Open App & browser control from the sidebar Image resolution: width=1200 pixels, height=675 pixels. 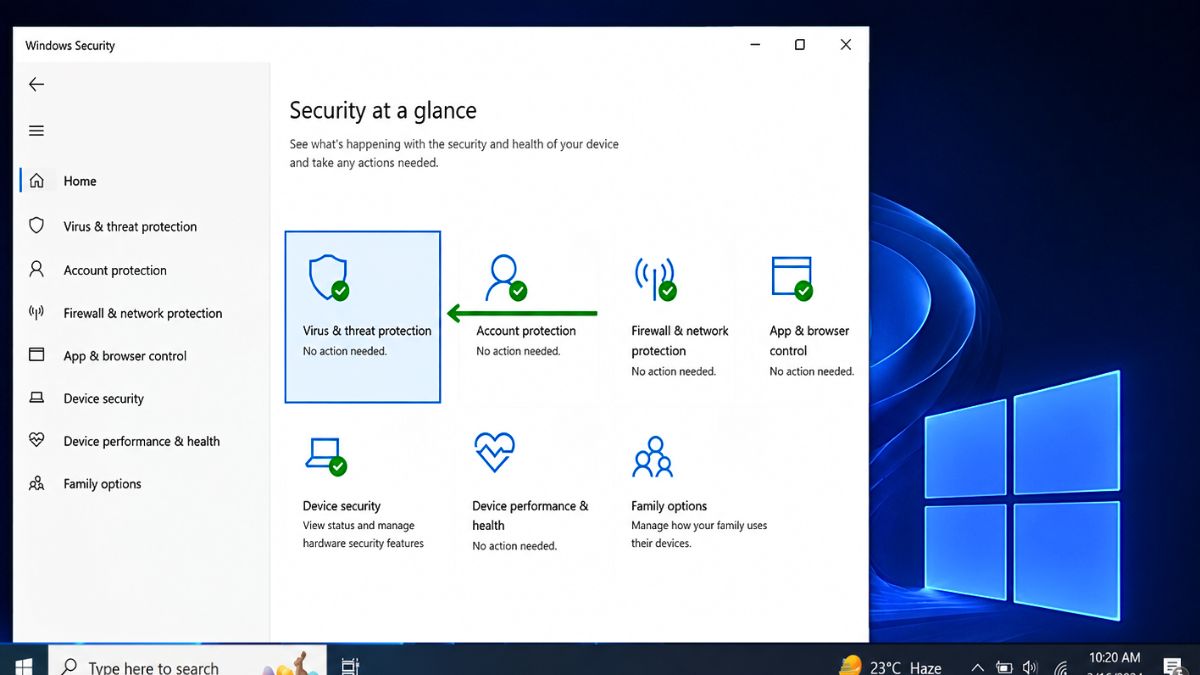(x=125, y=356)
